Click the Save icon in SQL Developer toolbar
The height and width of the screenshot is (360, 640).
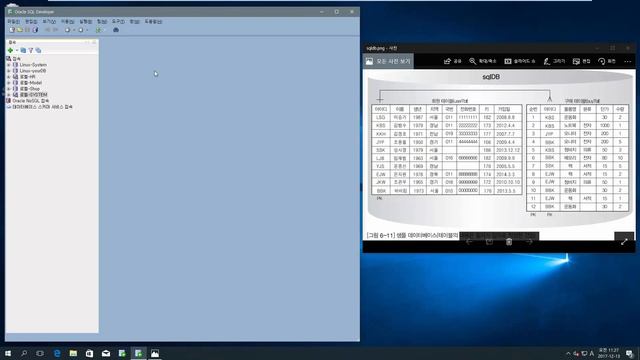[27, 30]
